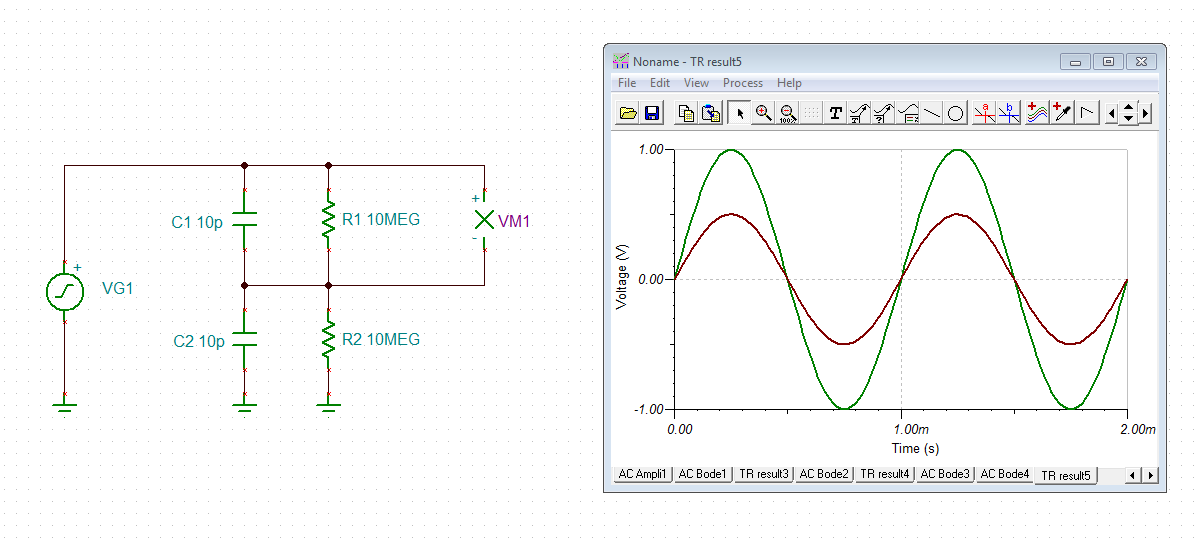Viewport: 1204px width, 541px height.
Task: Click the curve question-mark legend icon
Action: pos(883,113)
